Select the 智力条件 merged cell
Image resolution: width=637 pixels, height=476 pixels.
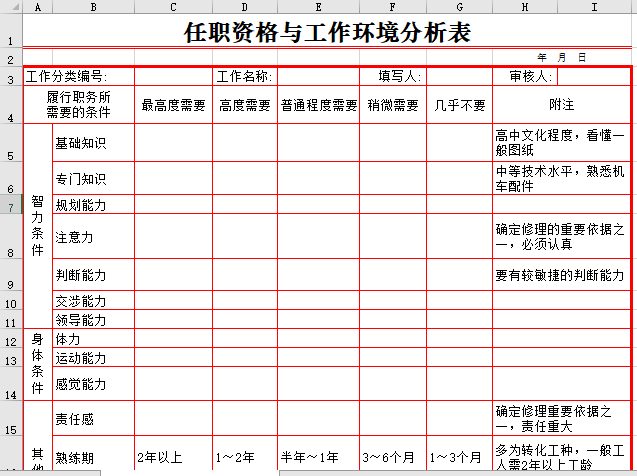tap(38, 227)
